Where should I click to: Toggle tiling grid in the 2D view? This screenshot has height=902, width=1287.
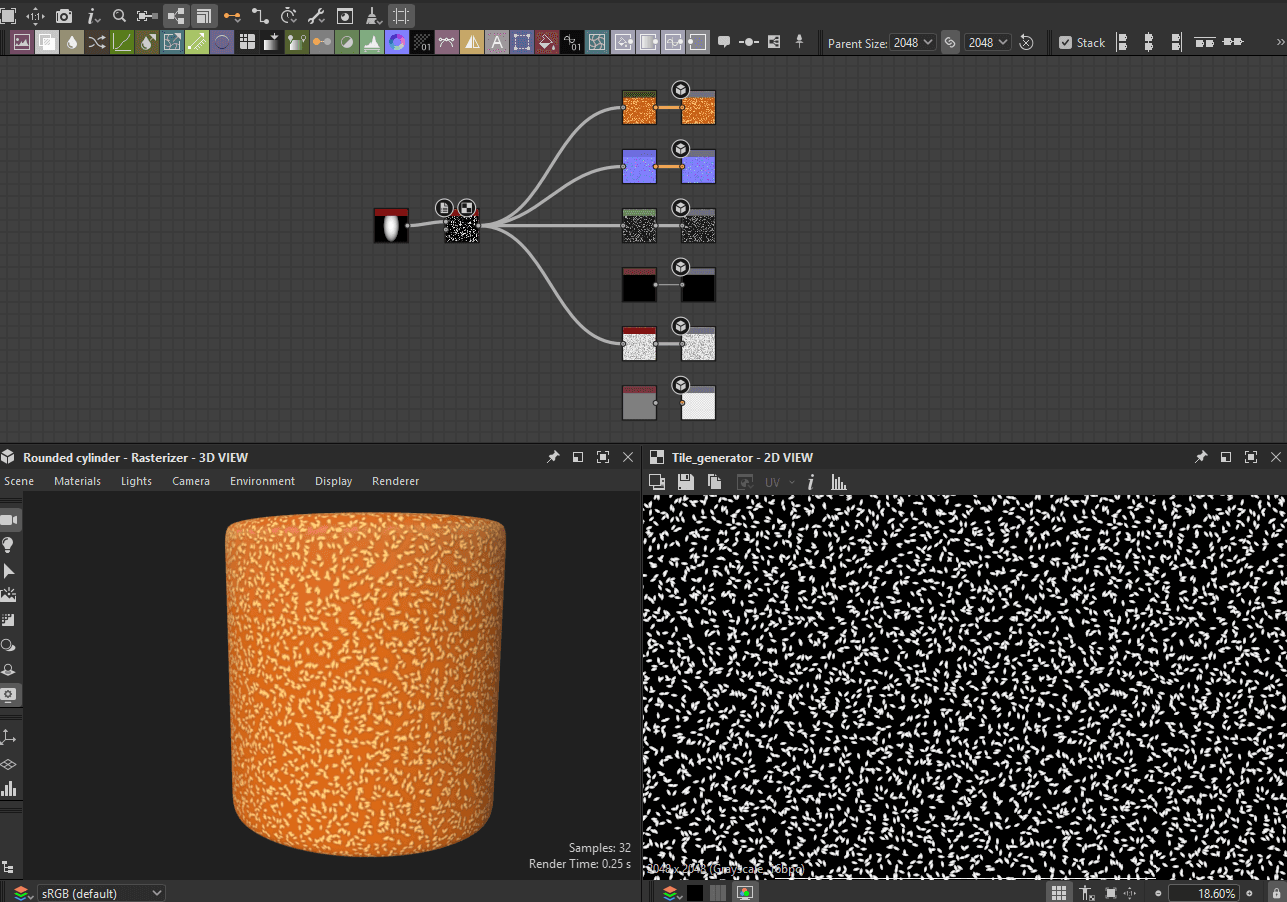pyautogui.click(x=1059, y=893)
